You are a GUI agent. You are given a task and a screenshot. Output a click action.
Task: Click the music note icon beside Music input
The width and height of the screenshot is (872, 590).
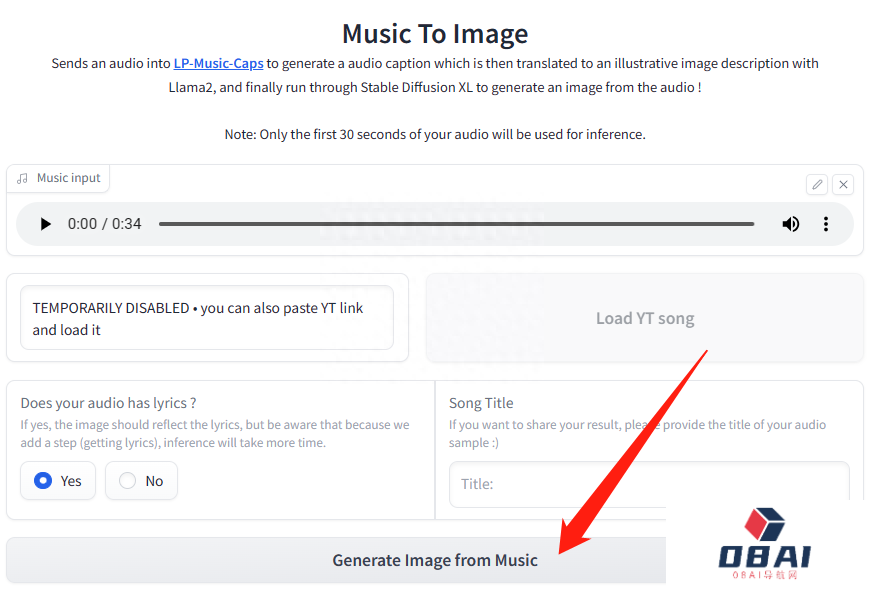[x=23, y=178]
